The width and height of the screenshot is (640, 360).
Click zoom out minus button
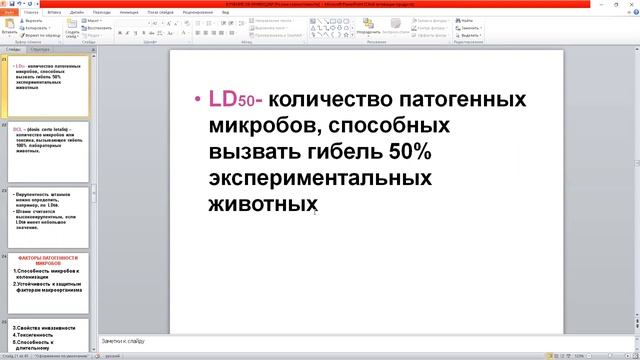pyautogui.click(x=589, y=356)
